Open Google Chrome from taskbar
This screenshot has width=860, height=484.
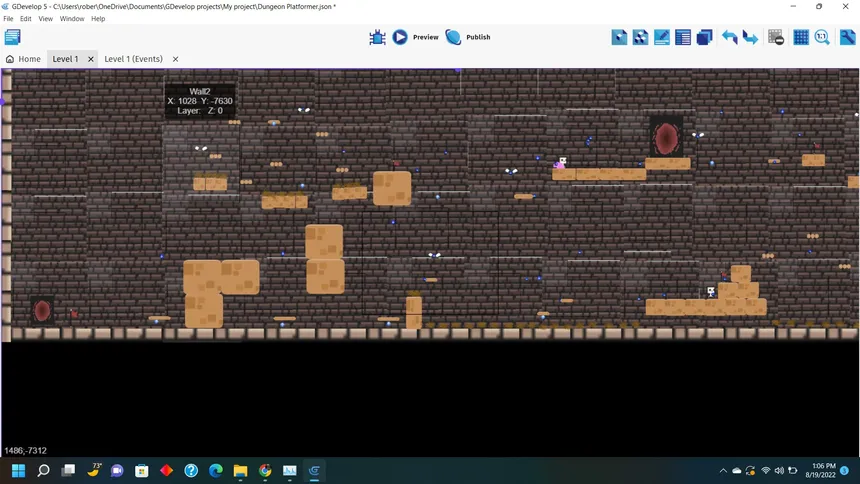click(265, 470)
